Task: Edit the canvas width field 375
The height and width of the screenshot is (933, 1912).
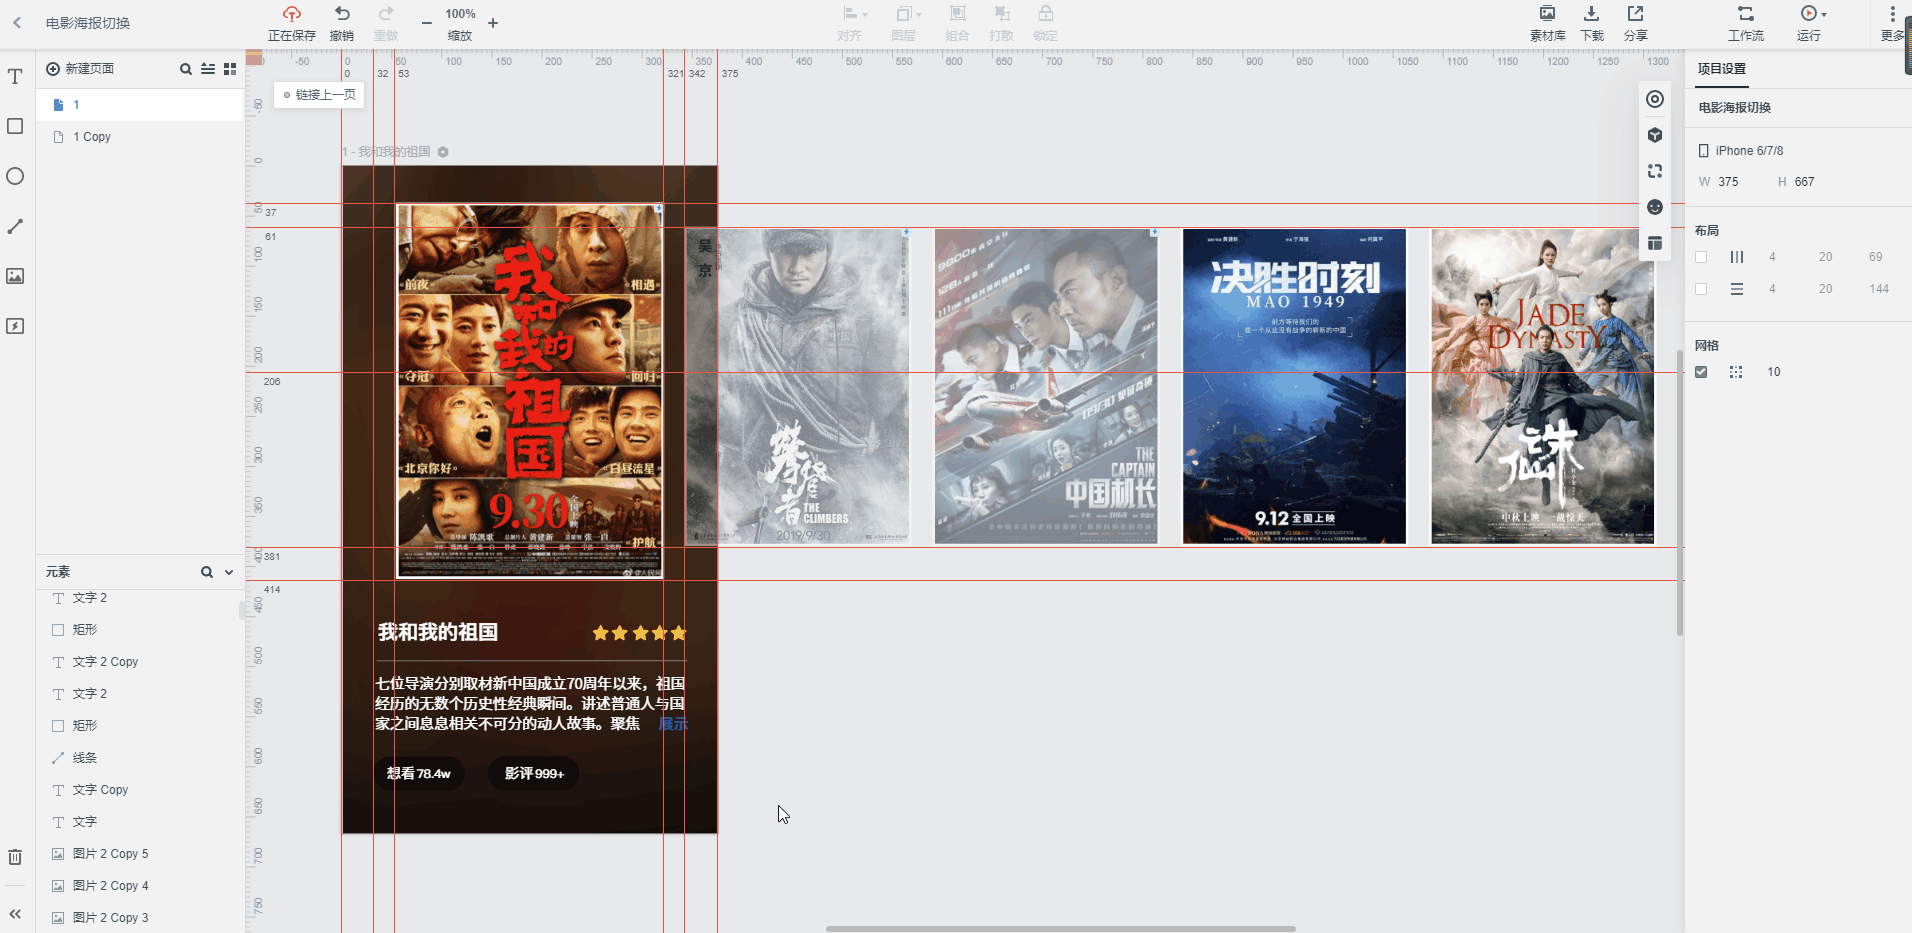Action: (1728, 182)
